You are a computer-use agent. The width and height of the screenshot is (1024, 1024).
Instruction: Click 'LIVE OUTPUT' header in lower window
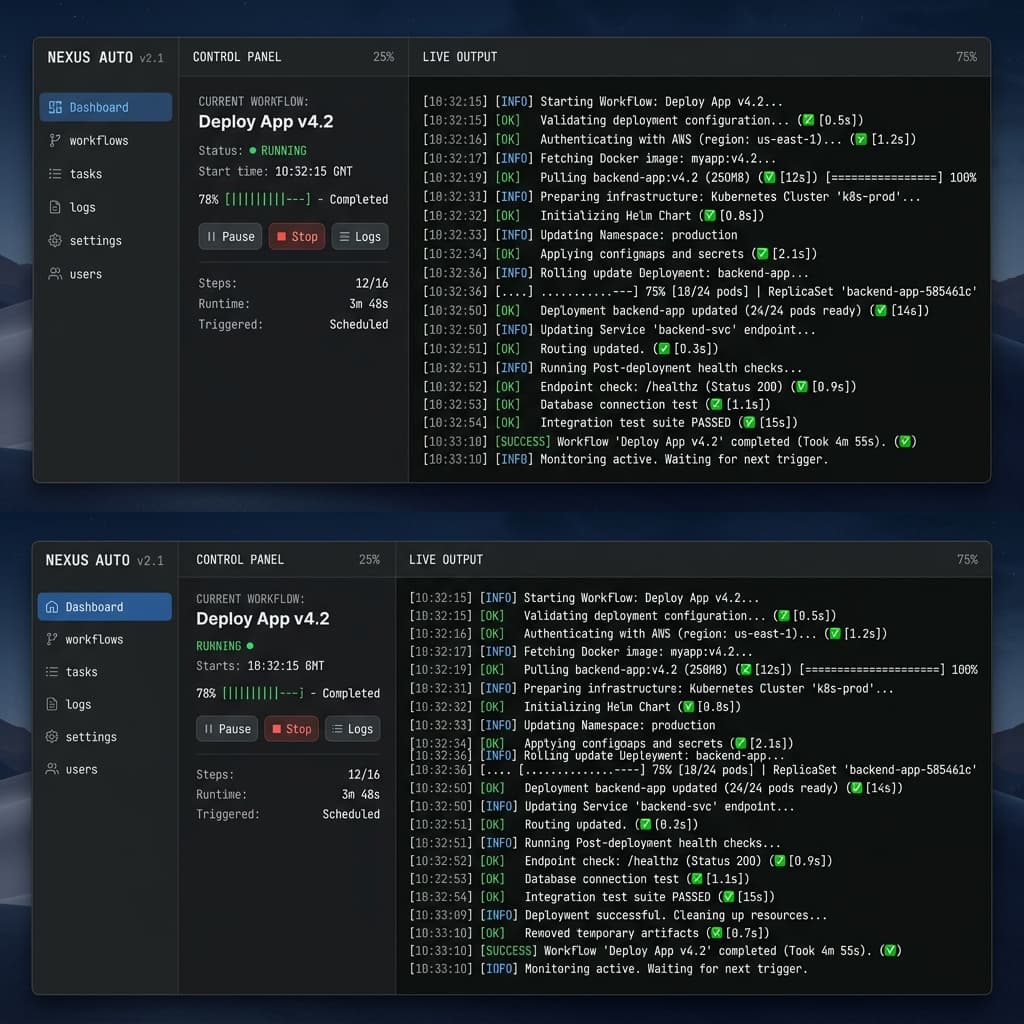click(446, 560)
